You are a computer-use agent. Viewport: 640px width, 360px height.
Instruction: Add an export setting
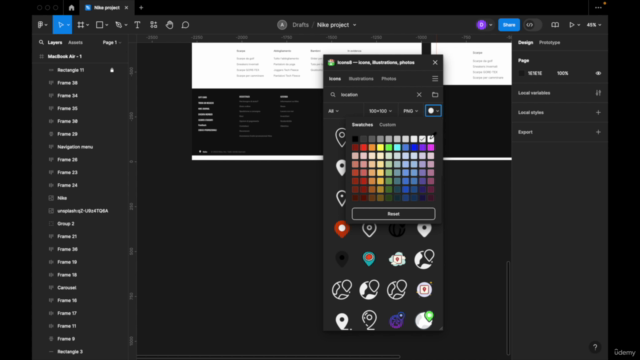click(598, 132)
